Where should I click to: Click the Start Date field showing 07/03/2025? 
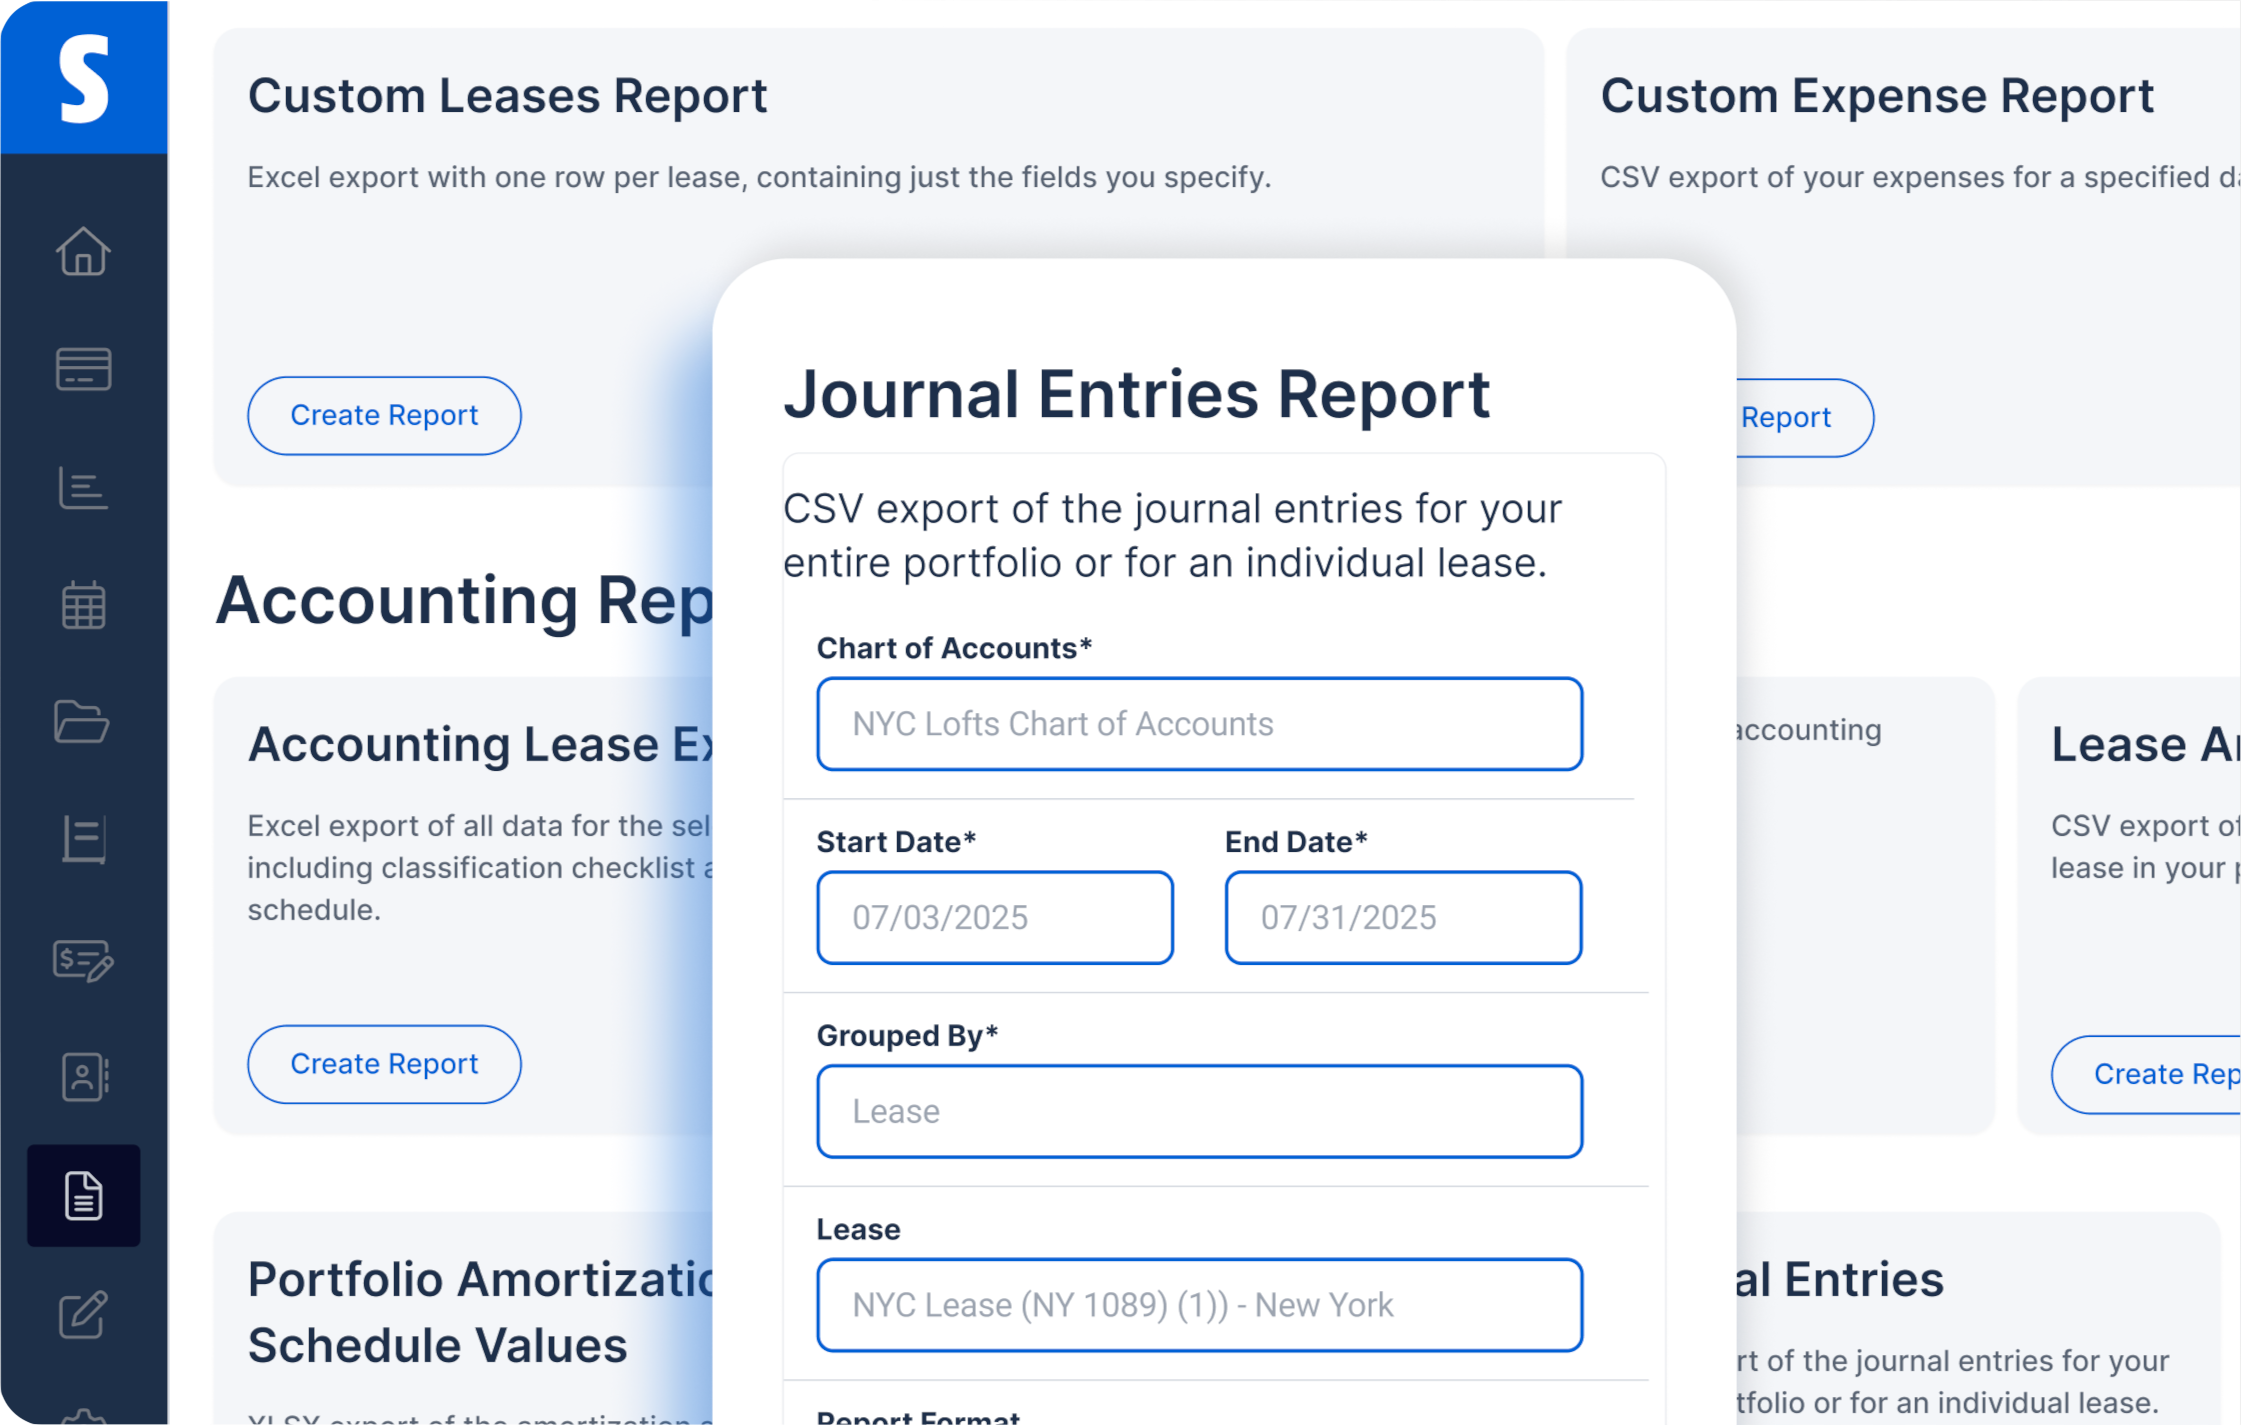(x=994, y=917)
